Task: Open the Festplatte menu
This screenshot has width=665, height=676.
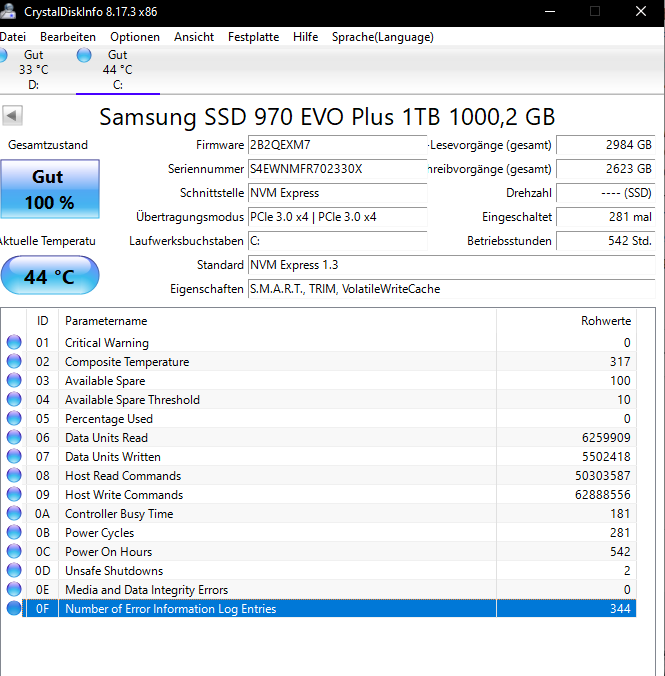Action: coord(254,37)
